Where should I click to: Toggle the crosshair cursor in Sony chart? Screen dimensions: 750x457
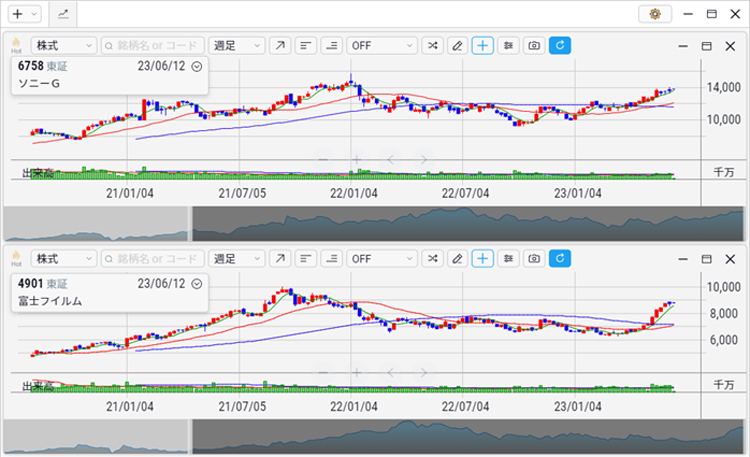[x=483, y=46]
